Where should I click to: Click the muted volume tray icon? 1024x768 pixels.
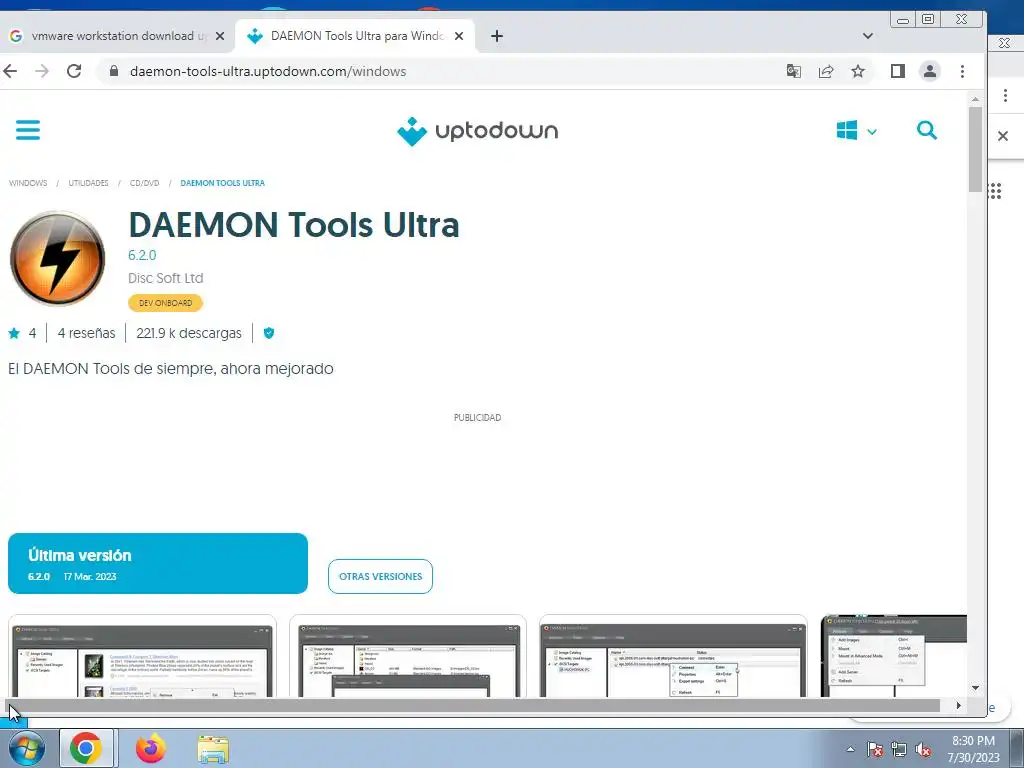(923, 749)
